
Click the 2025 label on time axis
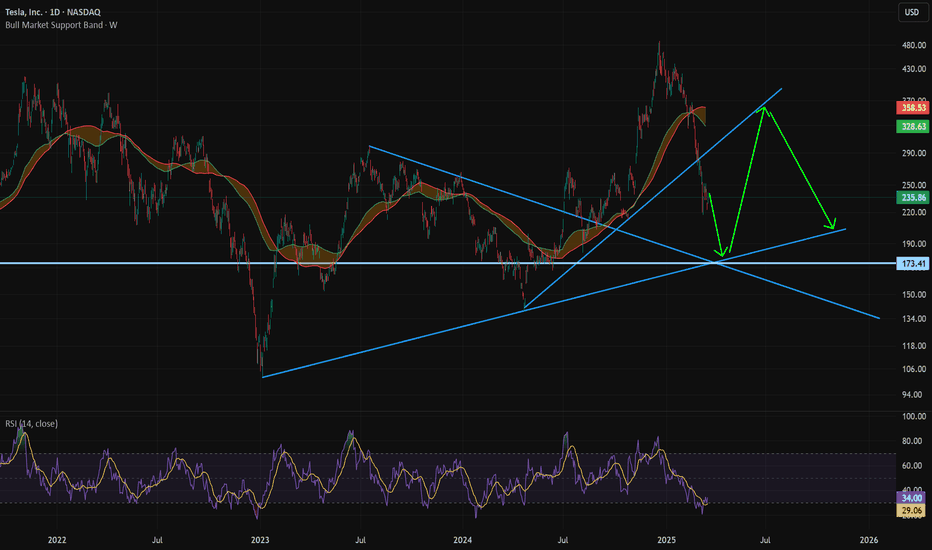pos(666,540)
